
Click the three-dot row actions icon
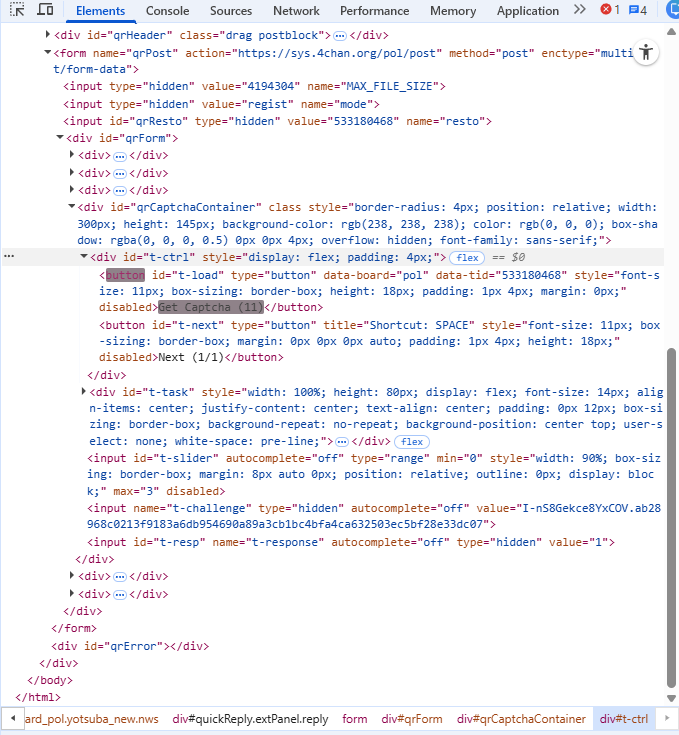[9, 256]
